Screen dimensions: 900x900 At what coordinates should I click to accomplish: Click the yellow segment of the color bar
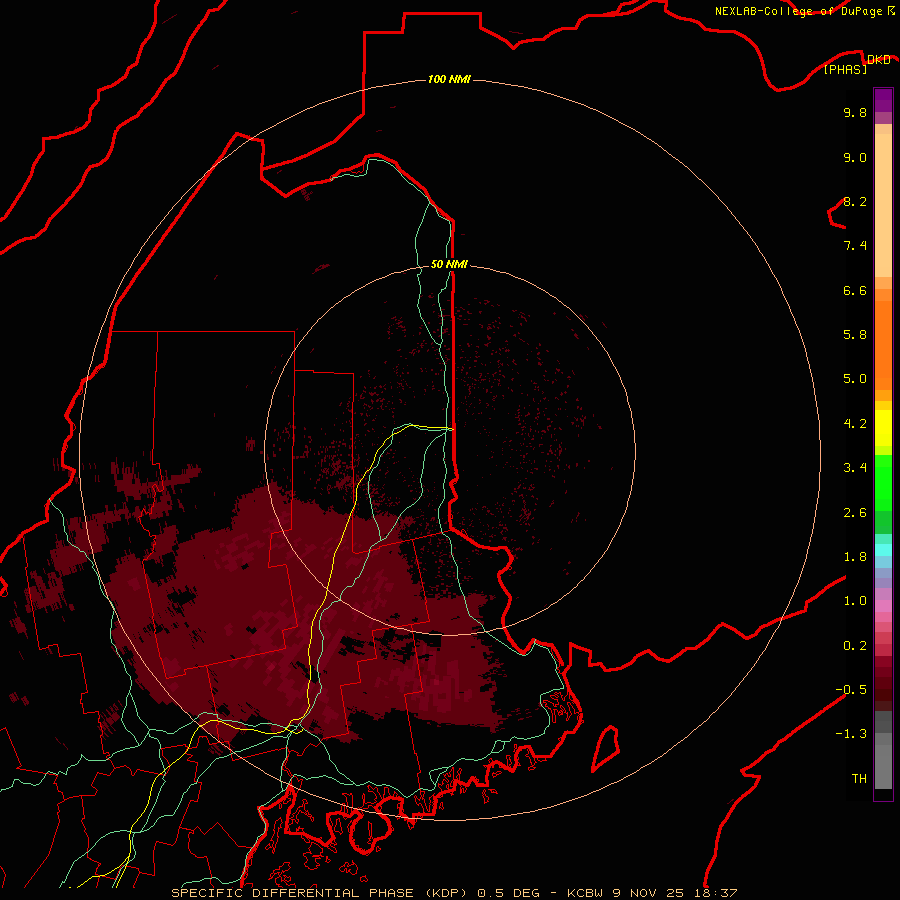(x=883, y=428)
